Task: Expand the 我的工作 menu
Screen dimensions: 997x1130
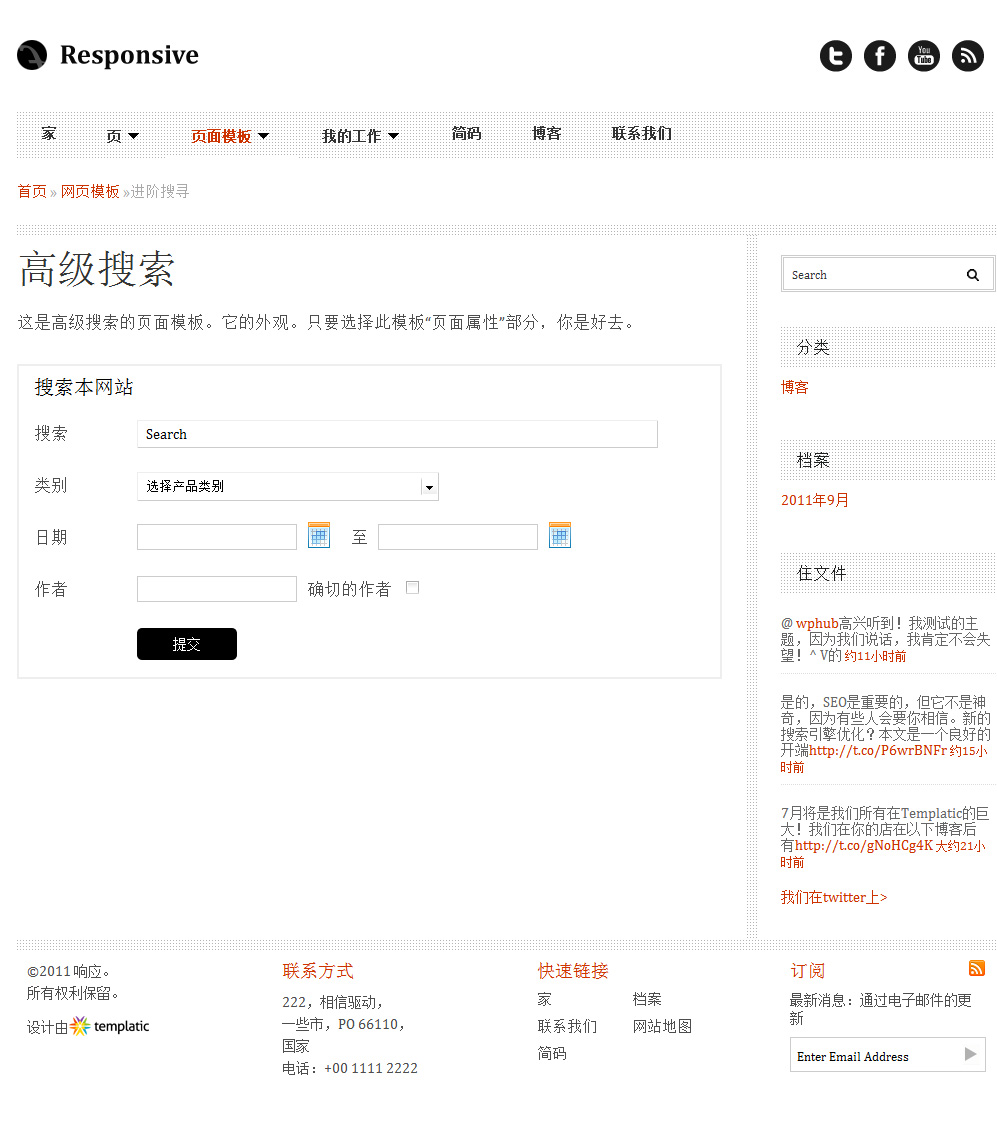Action: (360, 136)
